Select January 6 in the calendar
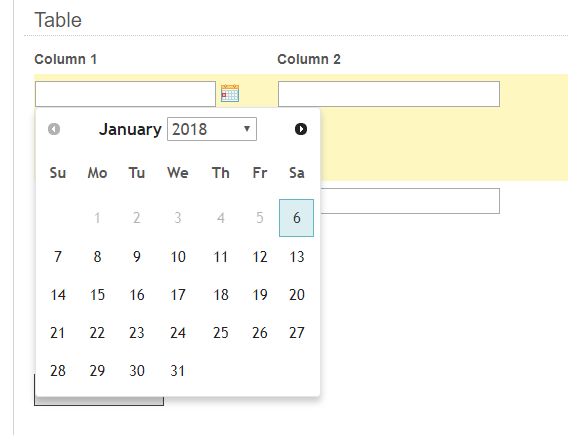 pyautogui.click(x=296, y=218)
